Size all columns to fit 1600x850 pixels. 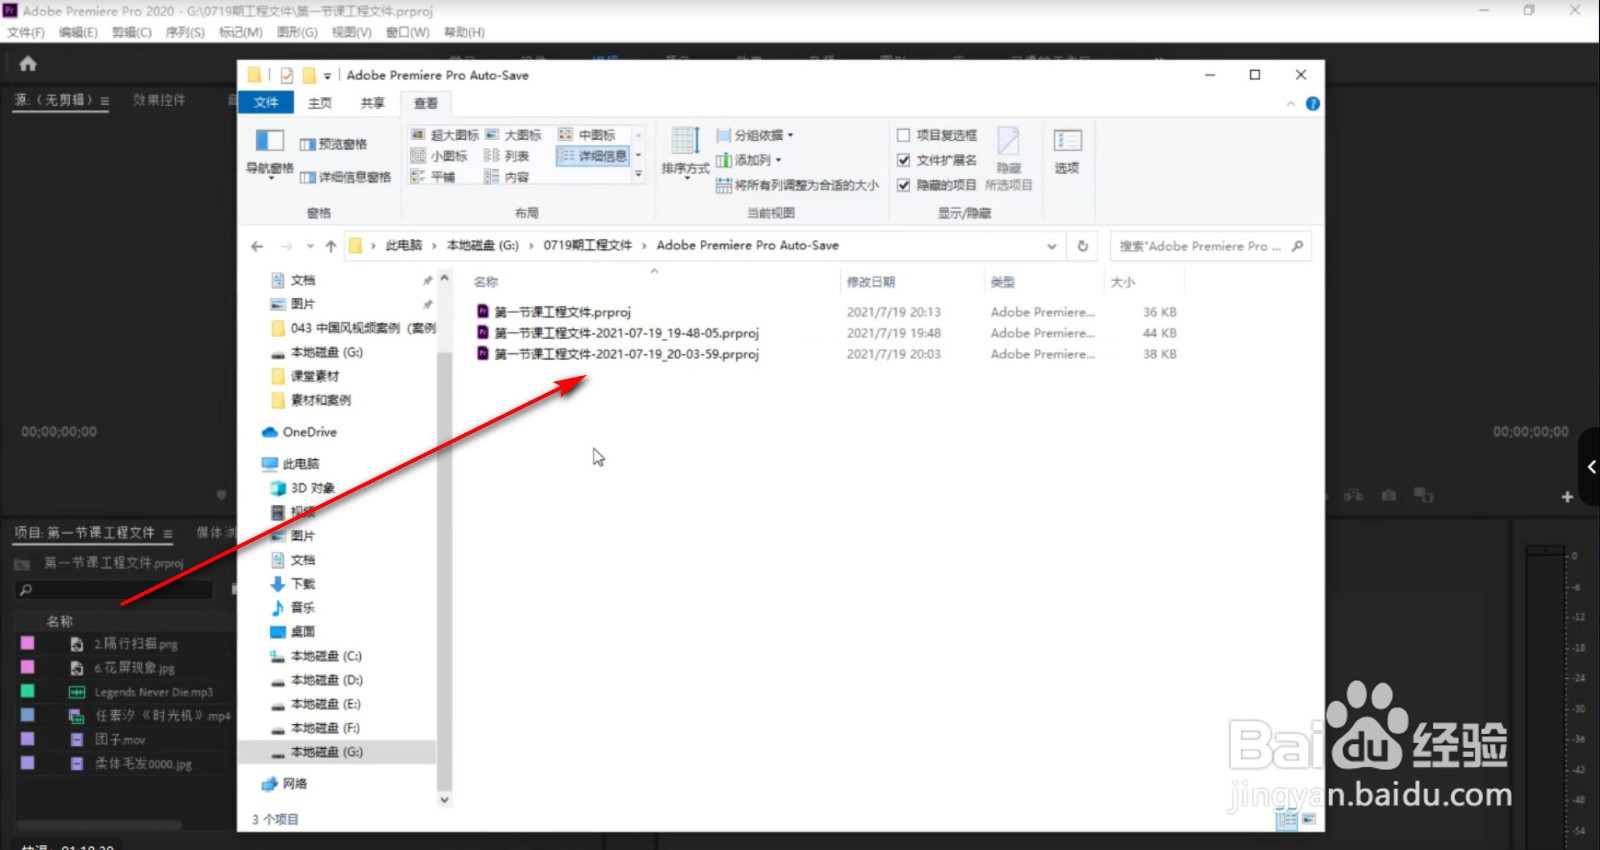(x=797, y=185)
